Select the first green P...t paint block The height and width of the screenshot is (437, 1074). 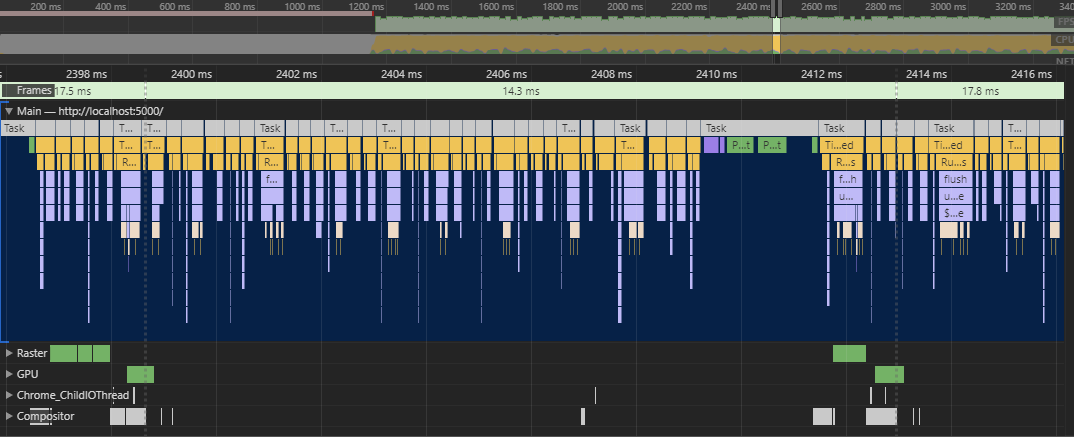click(x=741, y=145)
